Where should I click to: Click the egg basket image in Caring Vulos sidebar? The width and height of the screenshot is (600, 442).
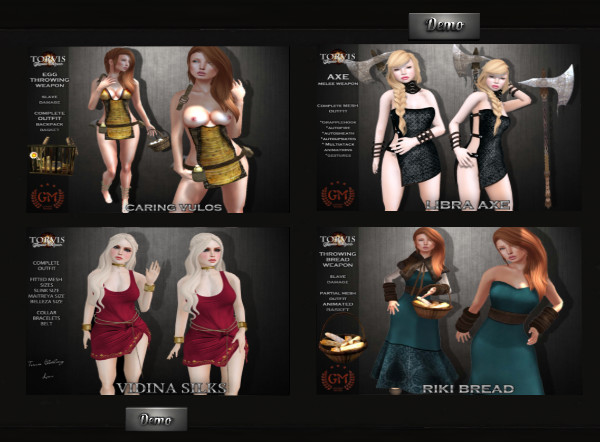pyautogui.click(x=52, y=156)
